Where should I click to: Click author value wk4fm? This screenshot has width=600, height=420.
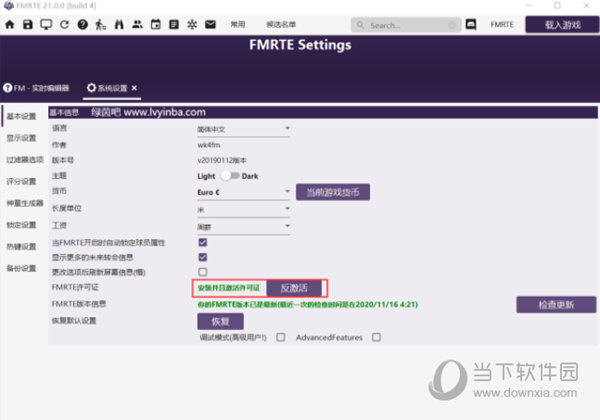[x=209, y=145]
